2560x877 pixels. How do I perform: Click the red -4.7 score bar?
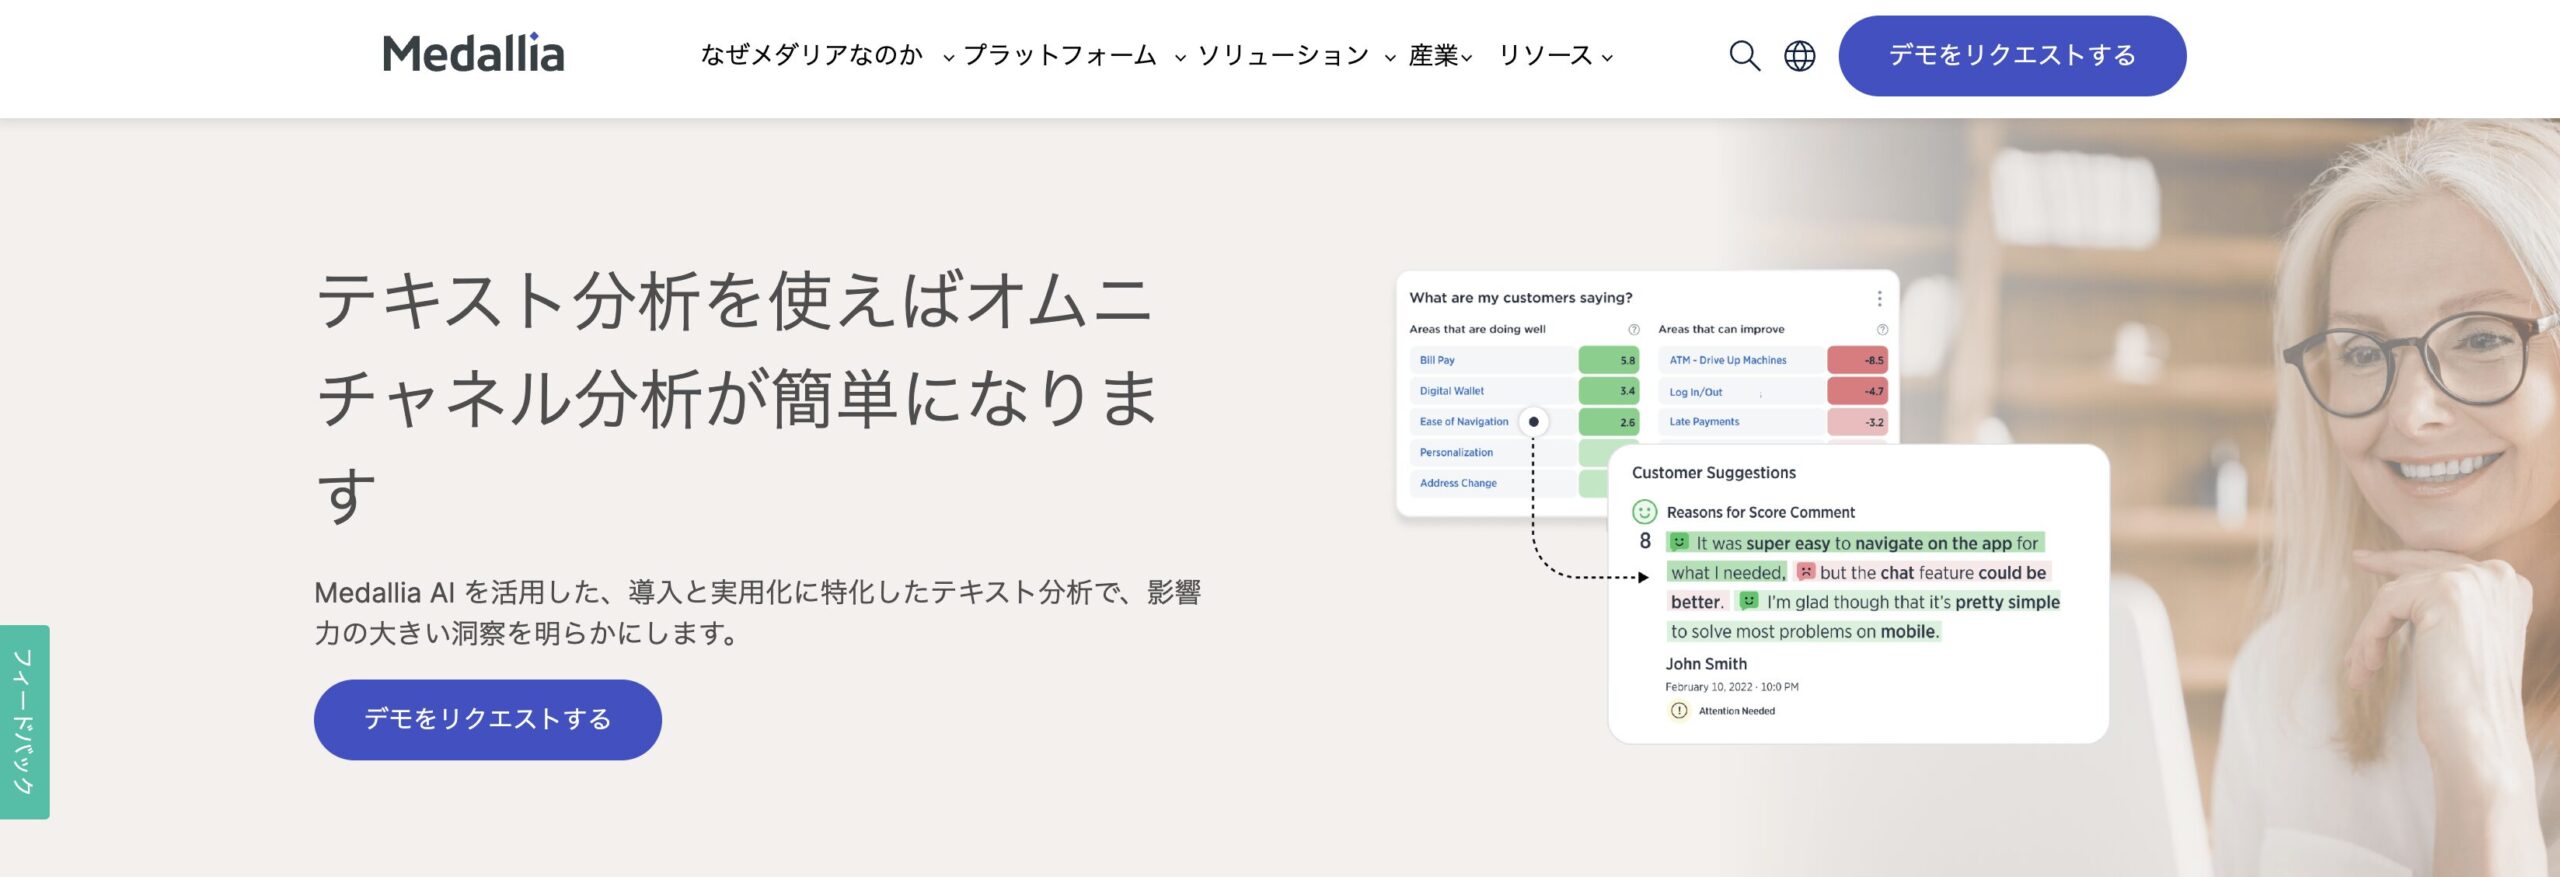[x=1857, y=391]
